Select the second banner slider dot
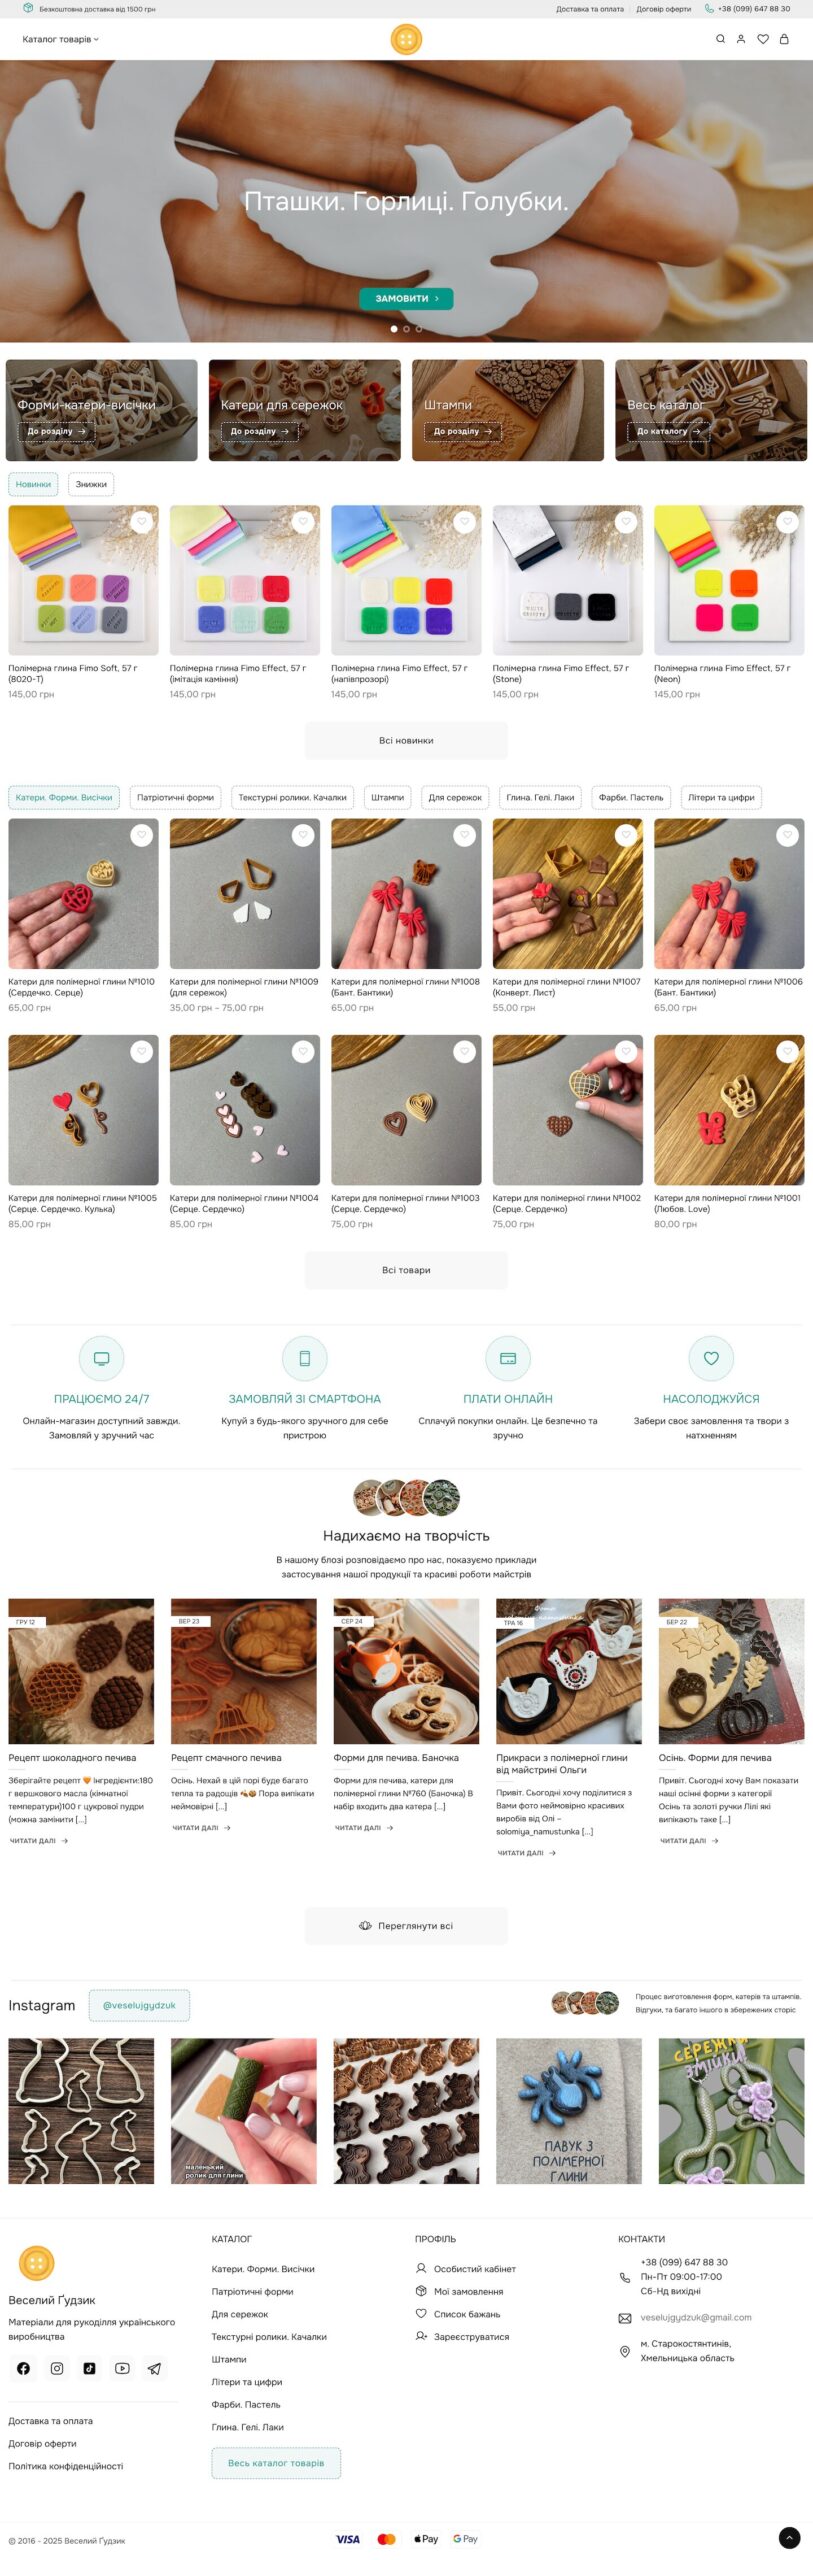The height and width of the screenshot is (2560, 813). pos(406,328)
